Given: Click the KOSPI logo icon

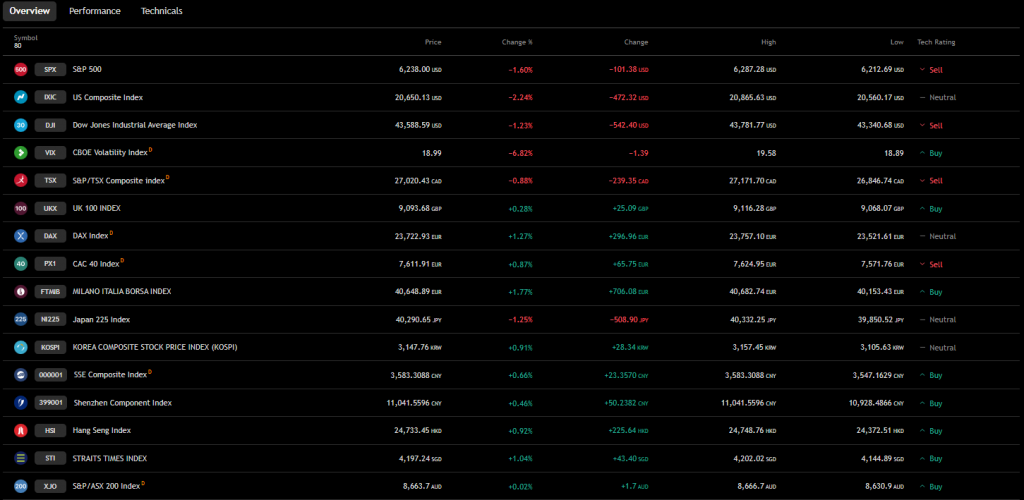Looking at the screenshot, I should pyautogui.click(x=20, y=347).
